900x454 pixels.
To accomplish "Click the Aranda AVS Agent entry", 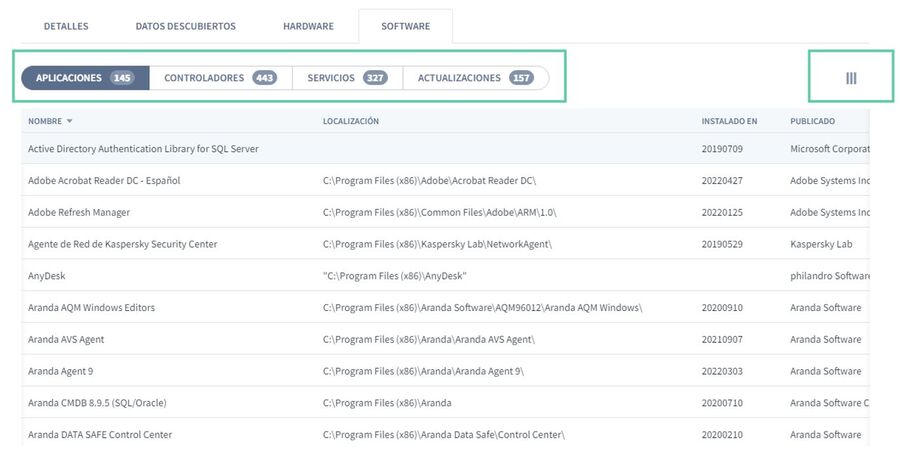I will point(66,340).
